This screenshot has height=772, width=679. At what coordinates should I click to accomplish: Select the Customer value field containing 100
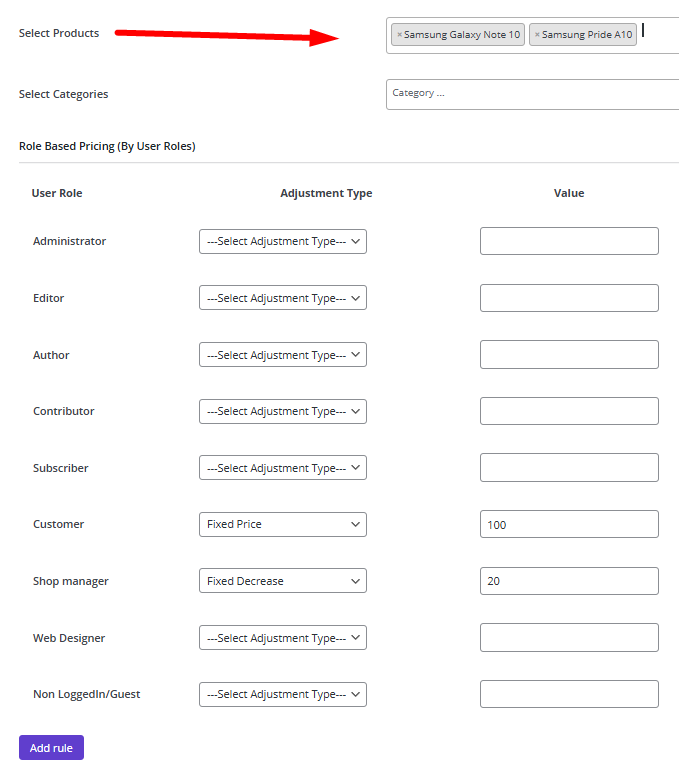pyautogui.click(x=569, y=524)
